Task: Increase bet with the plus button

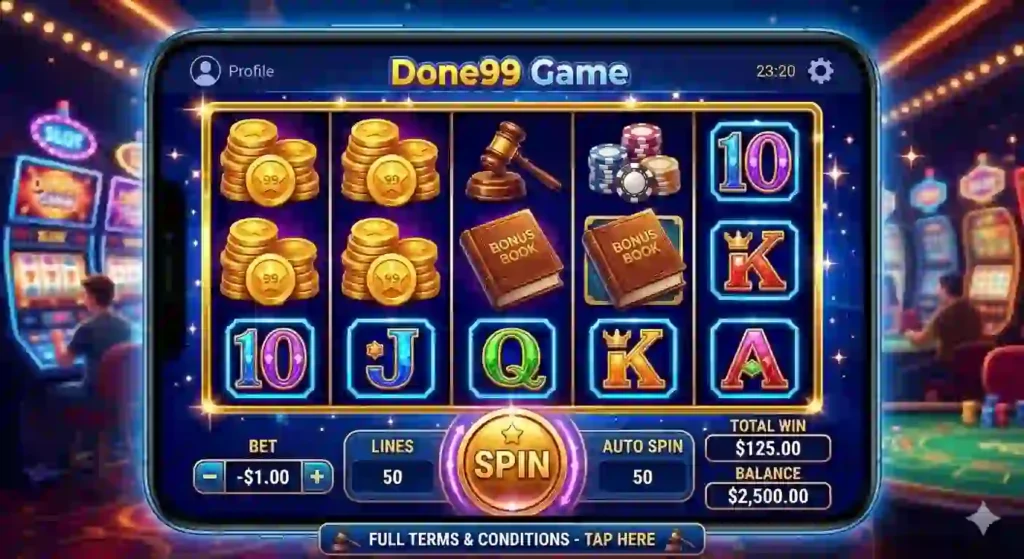Action: click(x=317, y=477)
